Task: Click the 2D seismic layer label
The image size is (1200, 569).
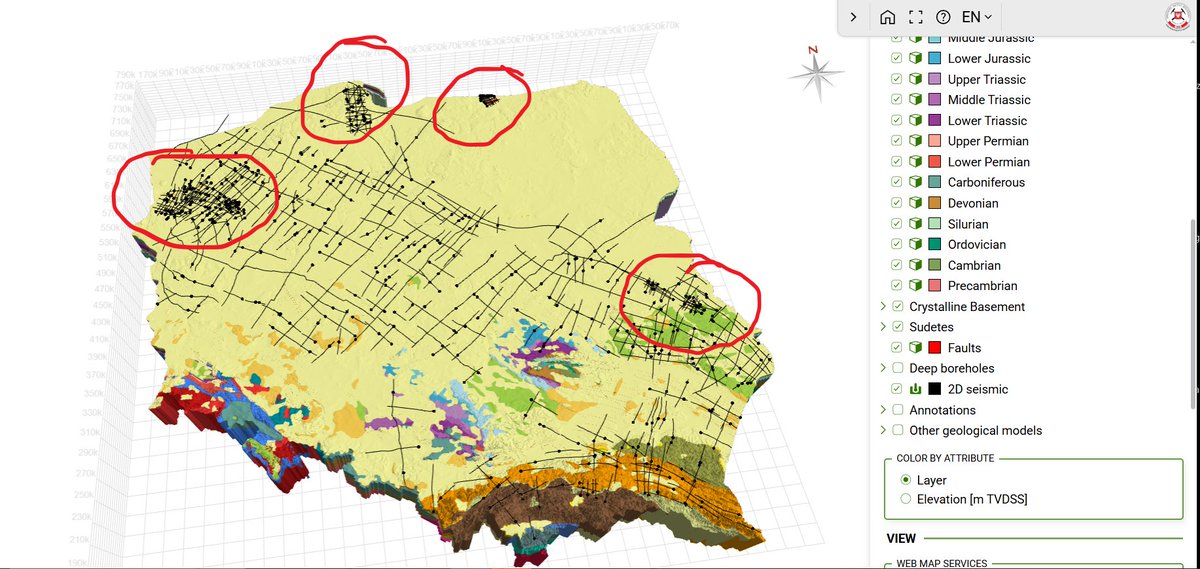Action: tap(978, 389)
